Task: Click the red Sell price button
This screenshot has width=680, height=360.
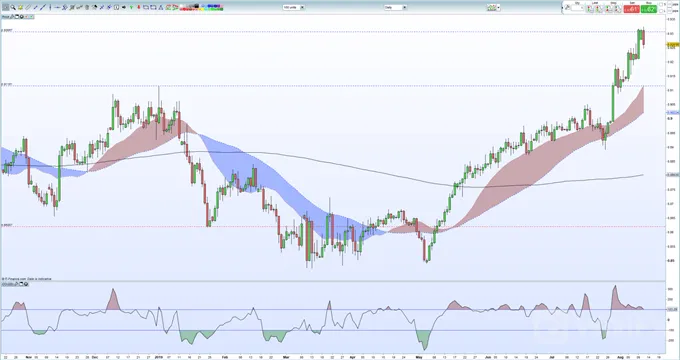Action: click(x=632, y=9)
